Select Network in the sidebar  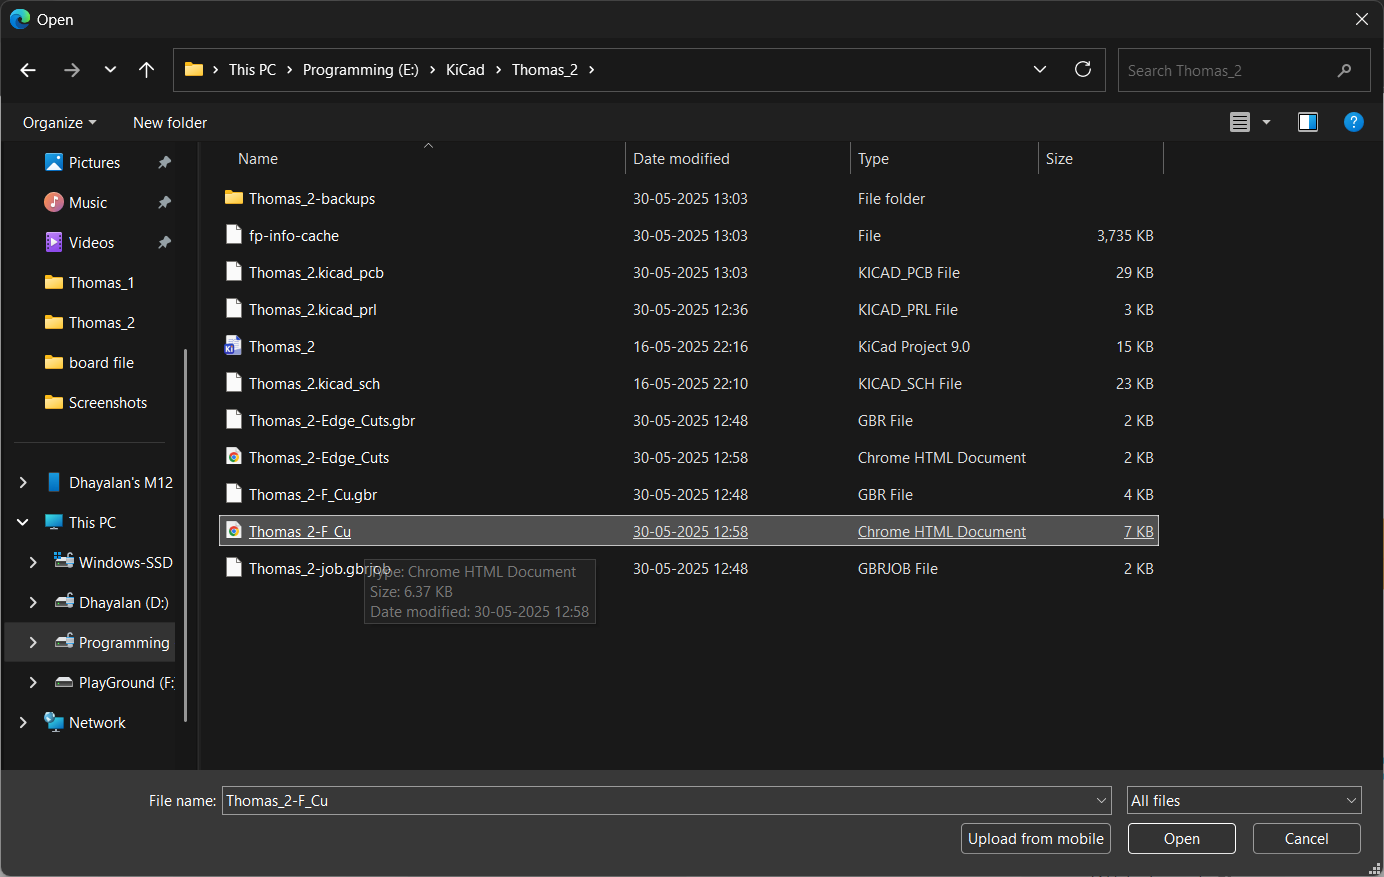pos(97,722)
